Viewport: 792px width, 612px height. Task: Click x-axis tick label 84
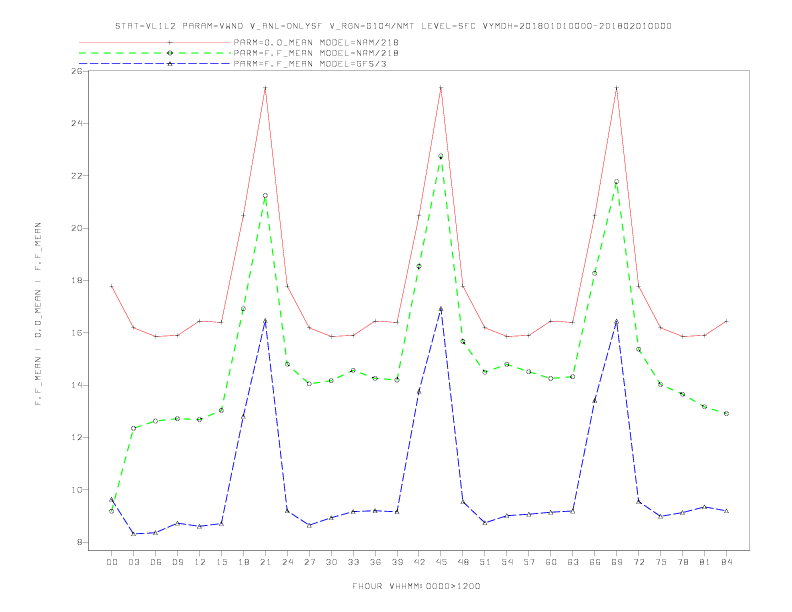click(726, 562)
